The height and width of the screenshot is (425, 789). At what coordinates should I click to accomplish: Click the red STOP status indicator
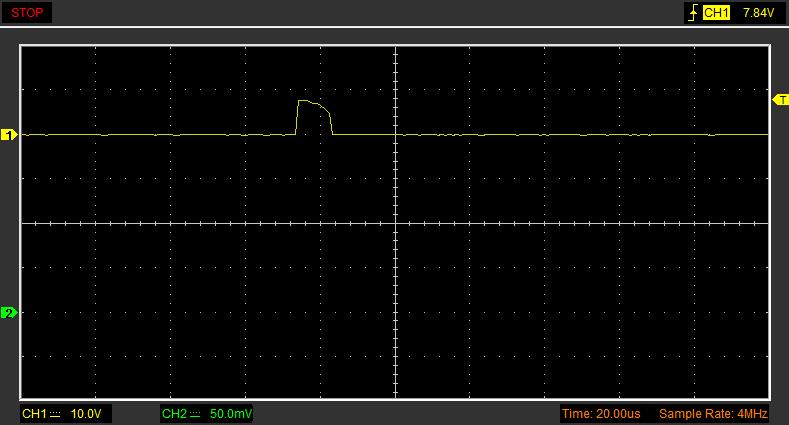click(x=27, y=13)
